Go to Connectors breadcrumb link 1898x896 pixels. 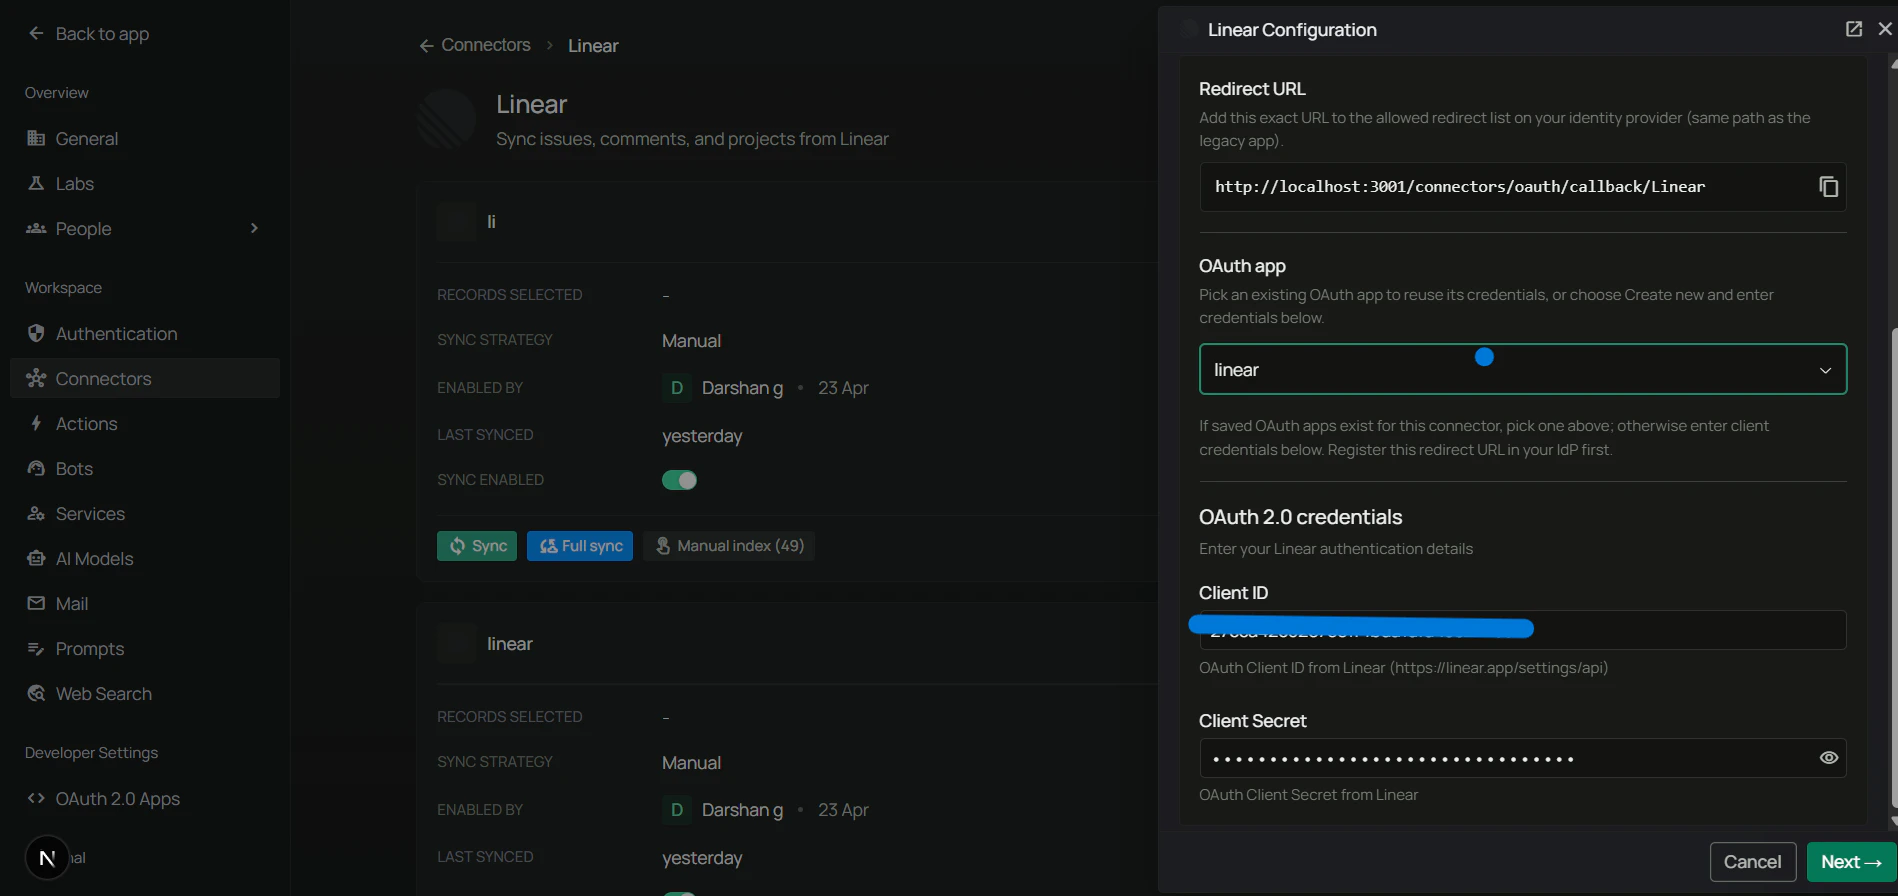(x=486, y=45)
